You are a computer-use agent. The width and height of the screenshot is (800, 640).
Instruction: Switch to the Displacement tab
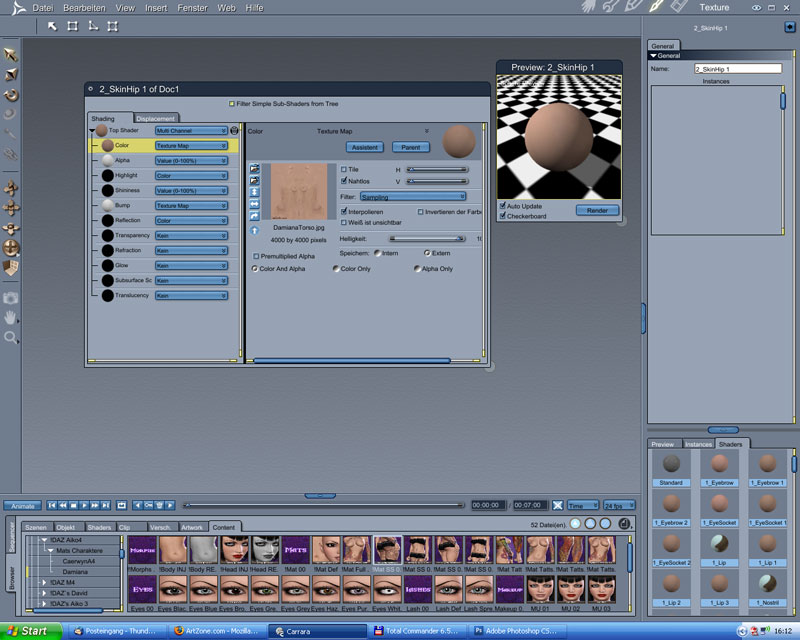pos(156,118)
